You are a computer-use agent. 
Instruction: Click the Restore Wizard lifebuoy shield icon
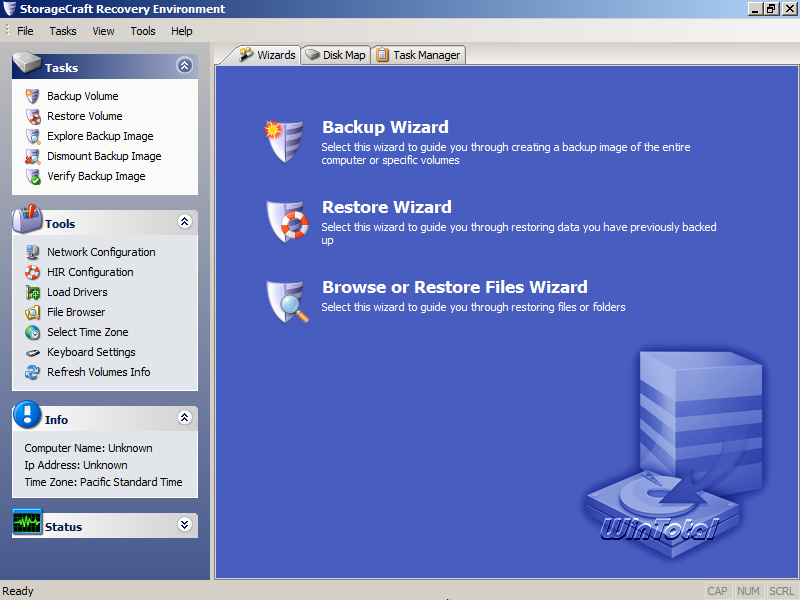click(x=287, y=221)
